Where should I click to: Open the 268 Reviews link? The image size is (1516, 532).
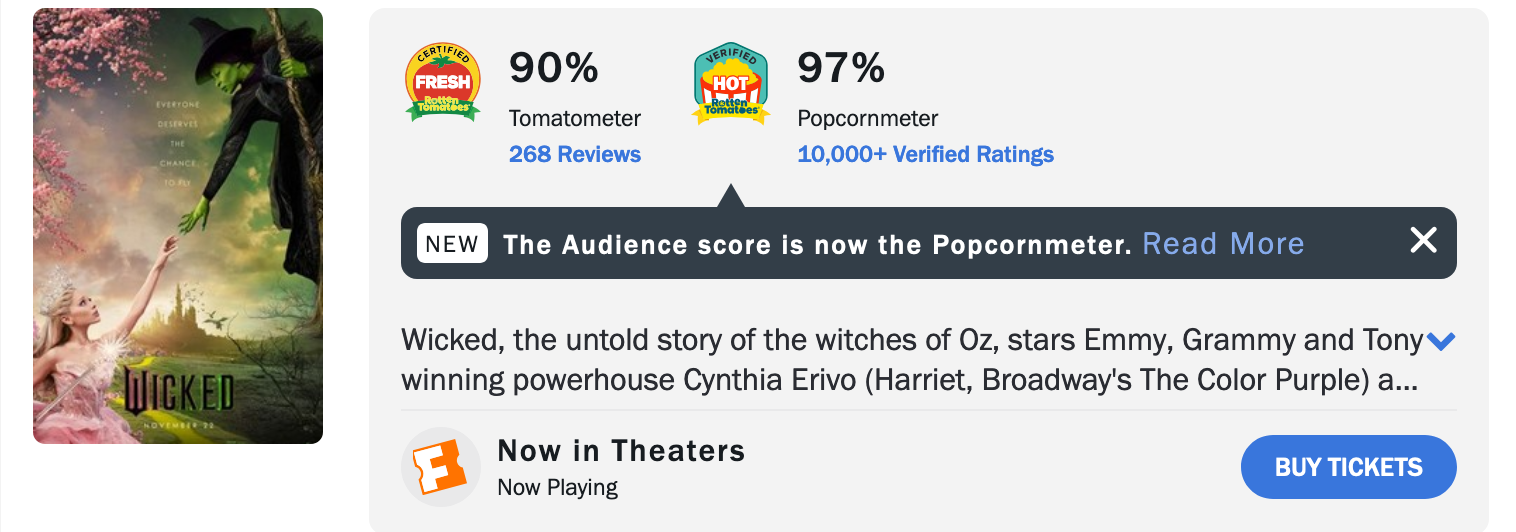pos(575,155)
